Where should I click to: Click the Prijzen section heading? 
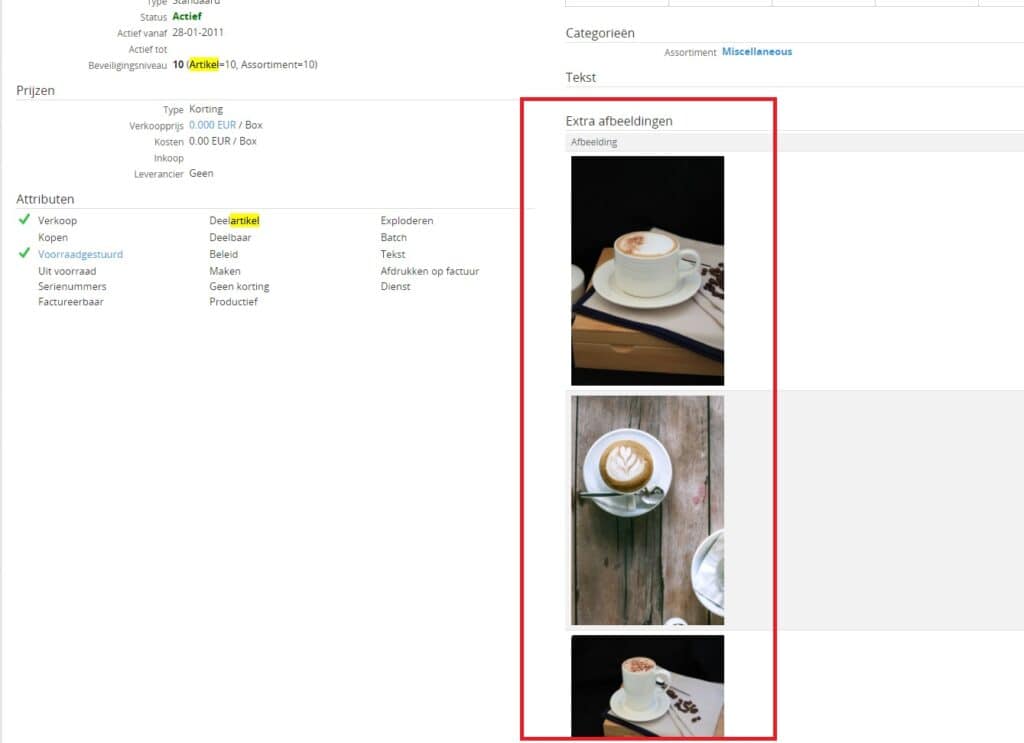pos(35,91)
